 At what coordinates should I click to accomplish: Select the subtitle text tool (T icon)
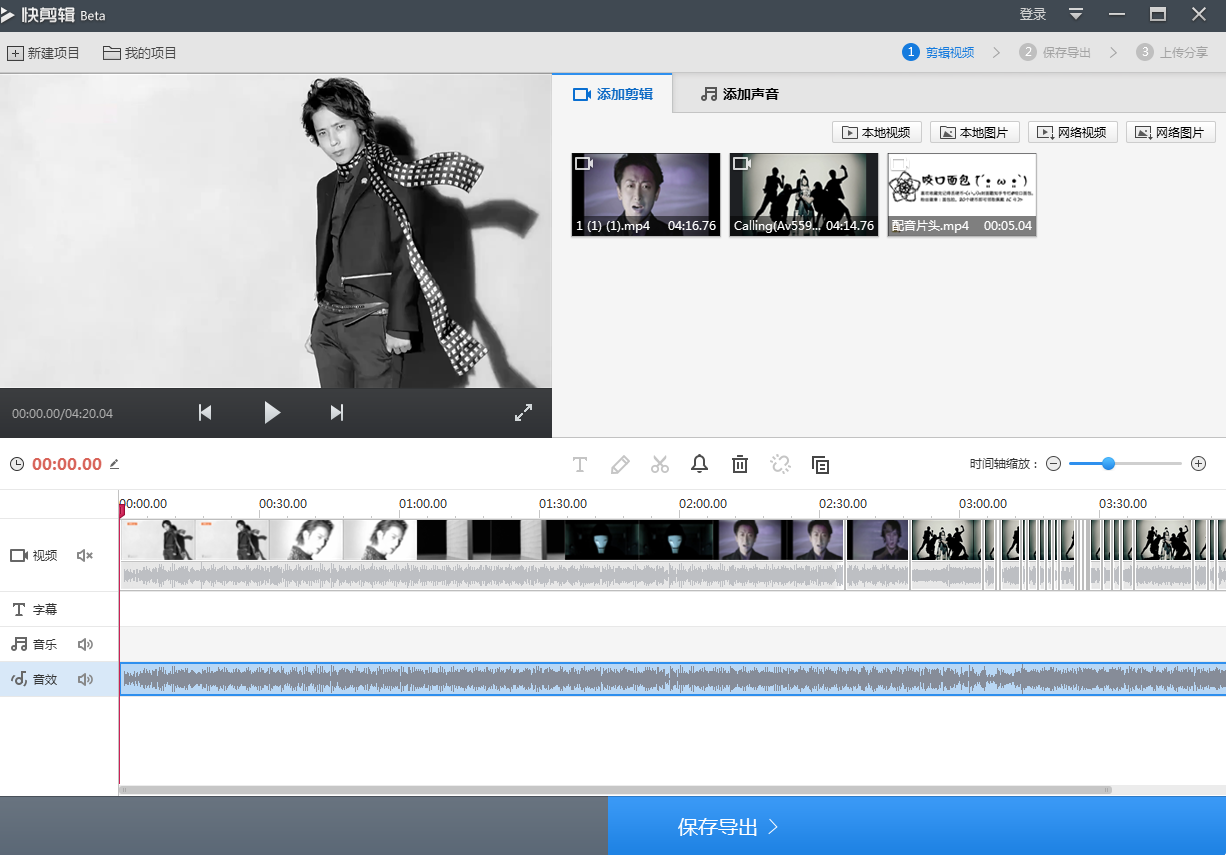pyautogui.click(x=580, y=464)
